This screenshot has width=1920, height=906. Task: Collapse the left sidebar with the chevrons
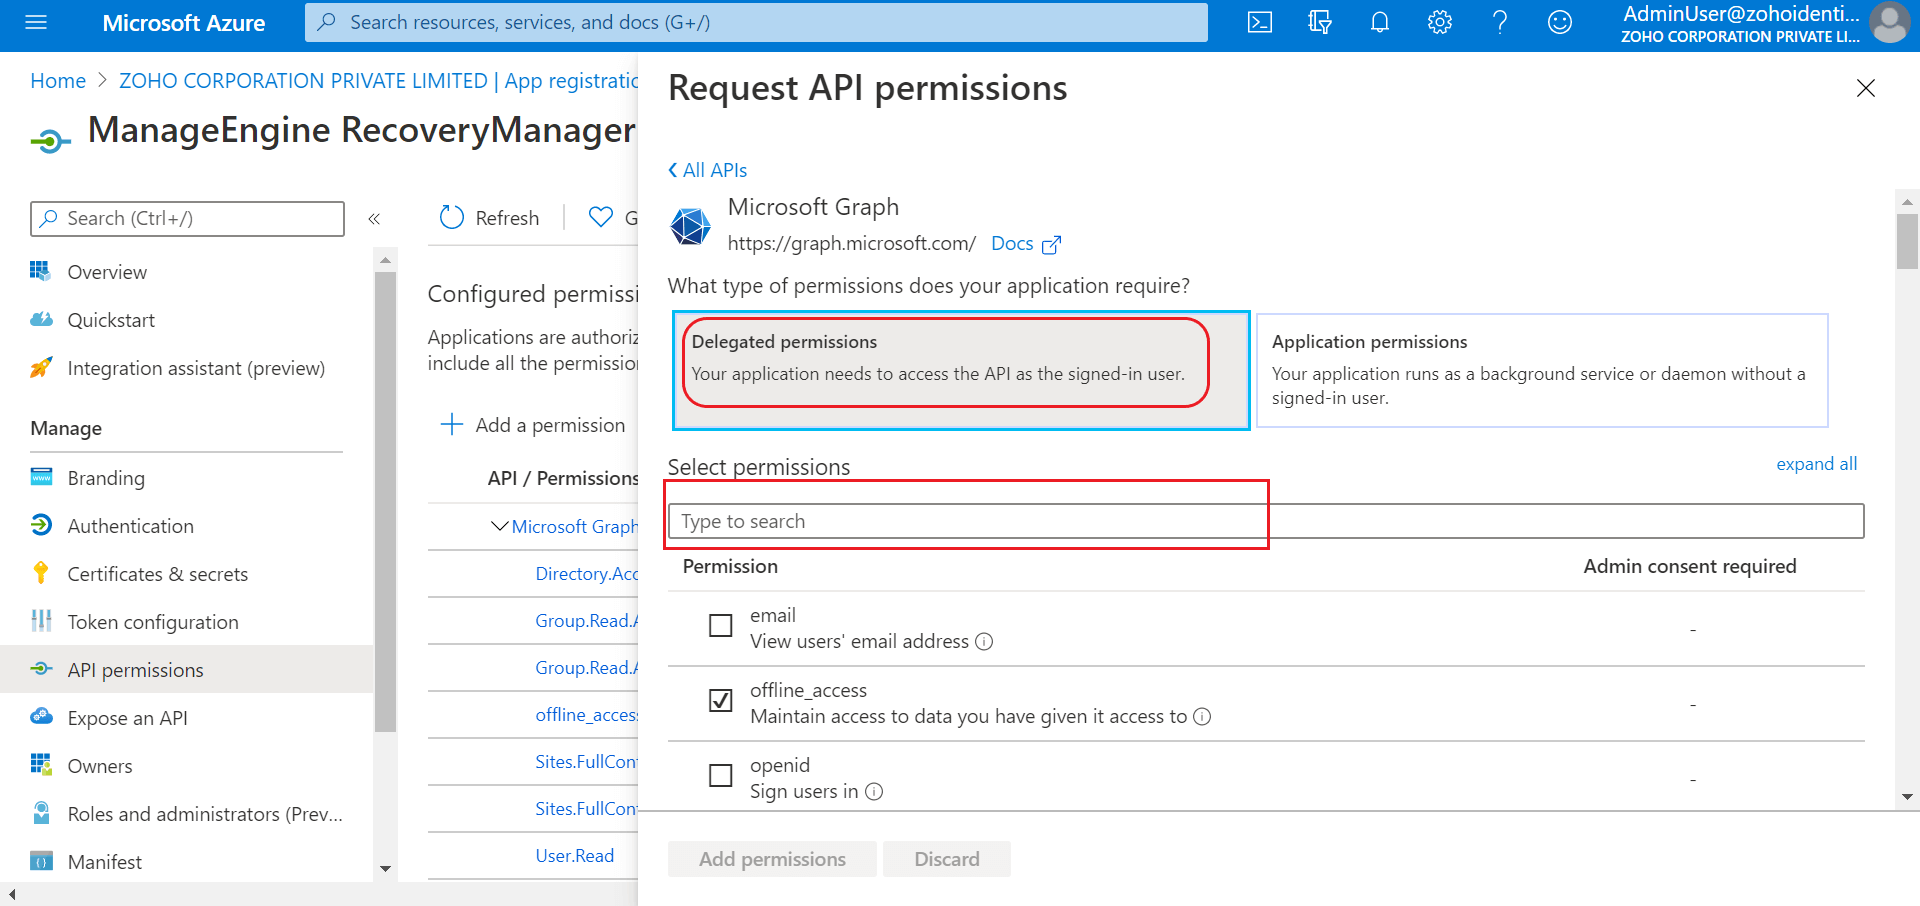pyautogui.click(x=374, y=219)
